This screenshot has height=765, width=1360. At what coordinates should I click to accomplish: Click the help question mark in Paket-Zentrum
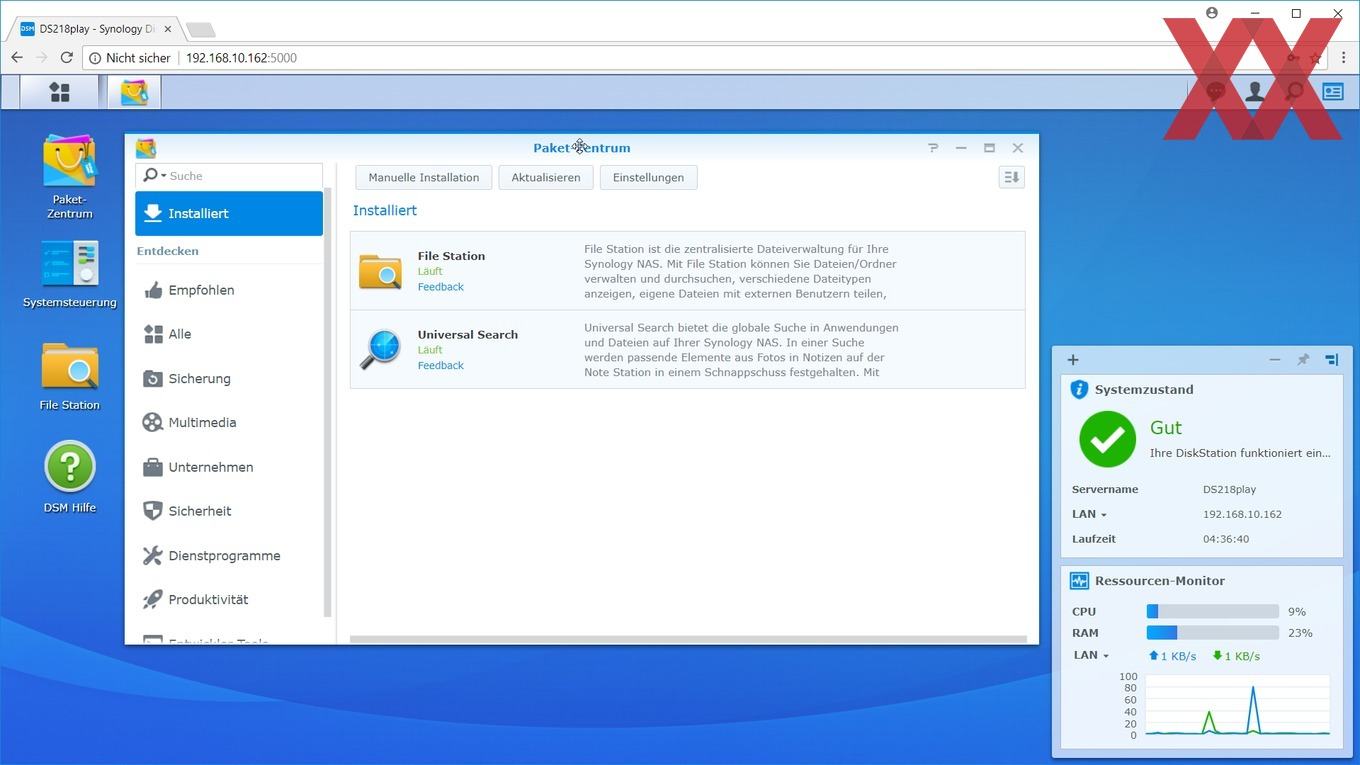(x=933, y=147)
